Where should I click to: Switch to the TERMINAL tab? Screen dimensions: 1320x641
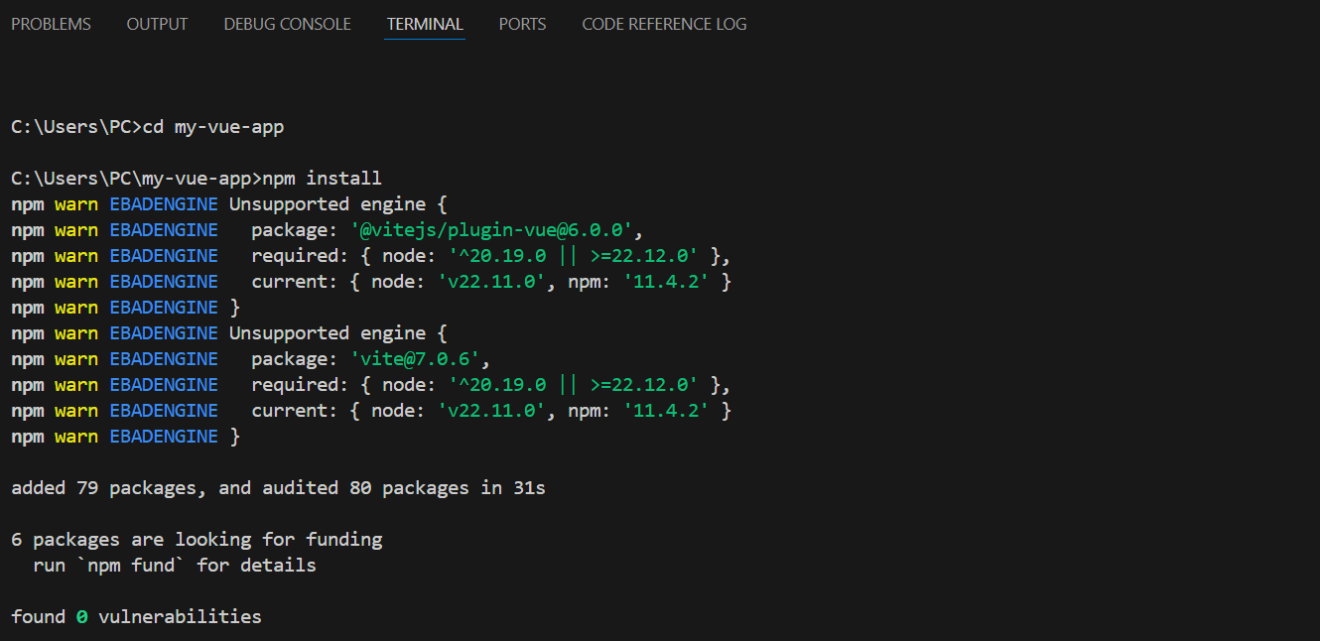tap(425, 23)
